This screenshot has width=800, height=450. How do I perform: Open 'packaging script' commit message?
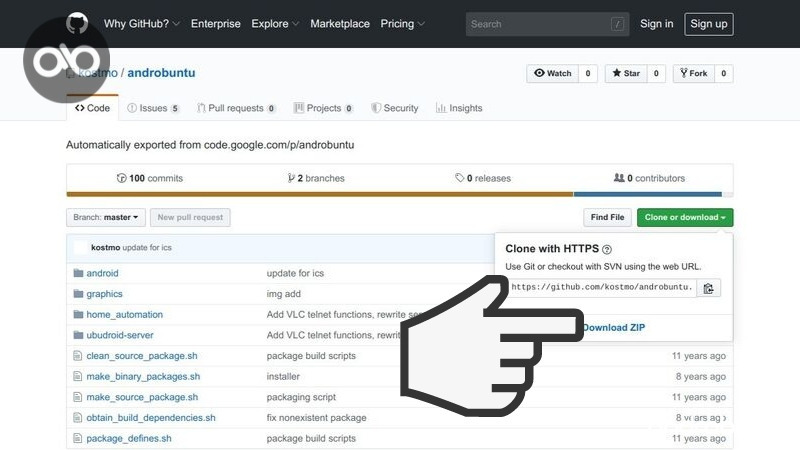click(x=302, y=397)
